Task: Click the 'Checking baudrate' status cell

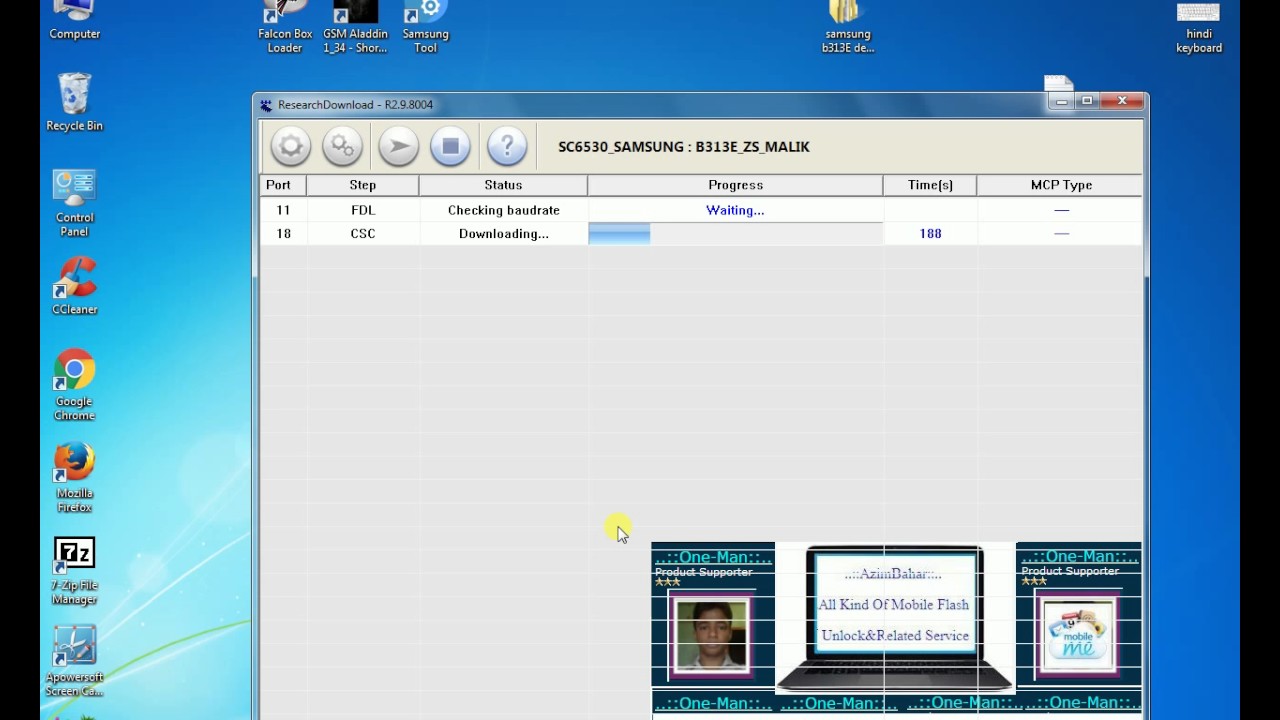Action: 503,210
